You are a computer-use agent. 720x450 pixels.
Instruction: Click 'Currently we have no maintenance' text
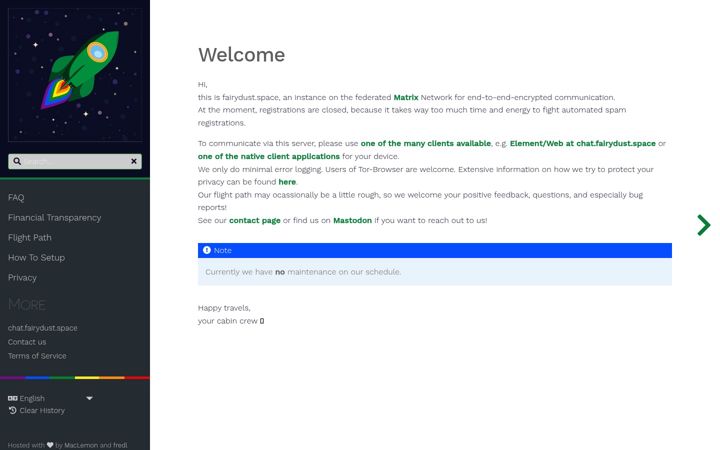[303, 272]
